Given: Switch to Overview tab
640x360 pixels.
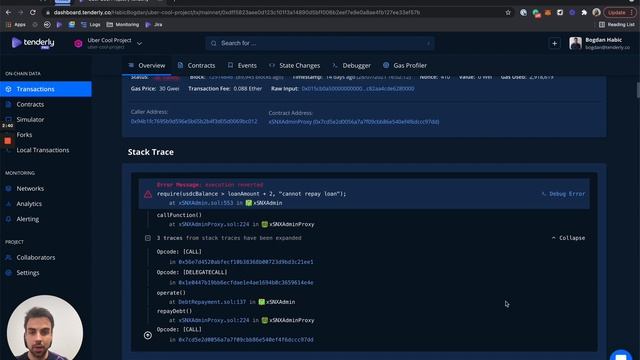Looking at the screenshot, I should click(x=147, y=65).
